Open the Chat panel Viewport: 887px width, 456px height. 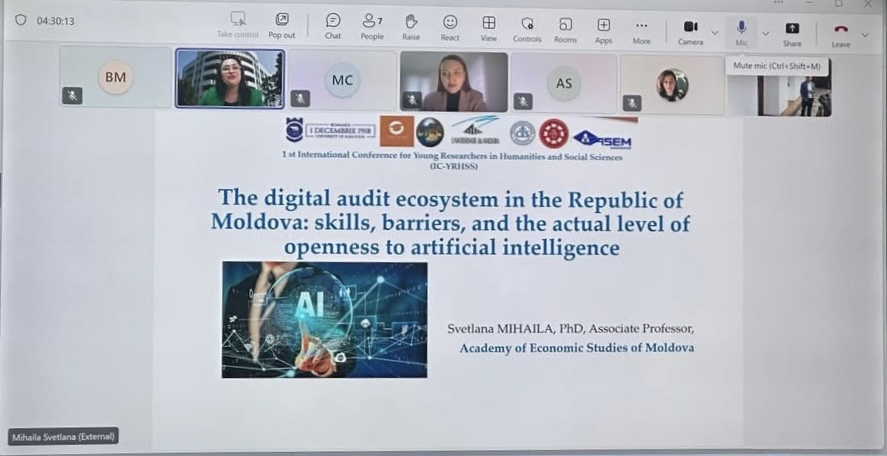coord(333,26)
